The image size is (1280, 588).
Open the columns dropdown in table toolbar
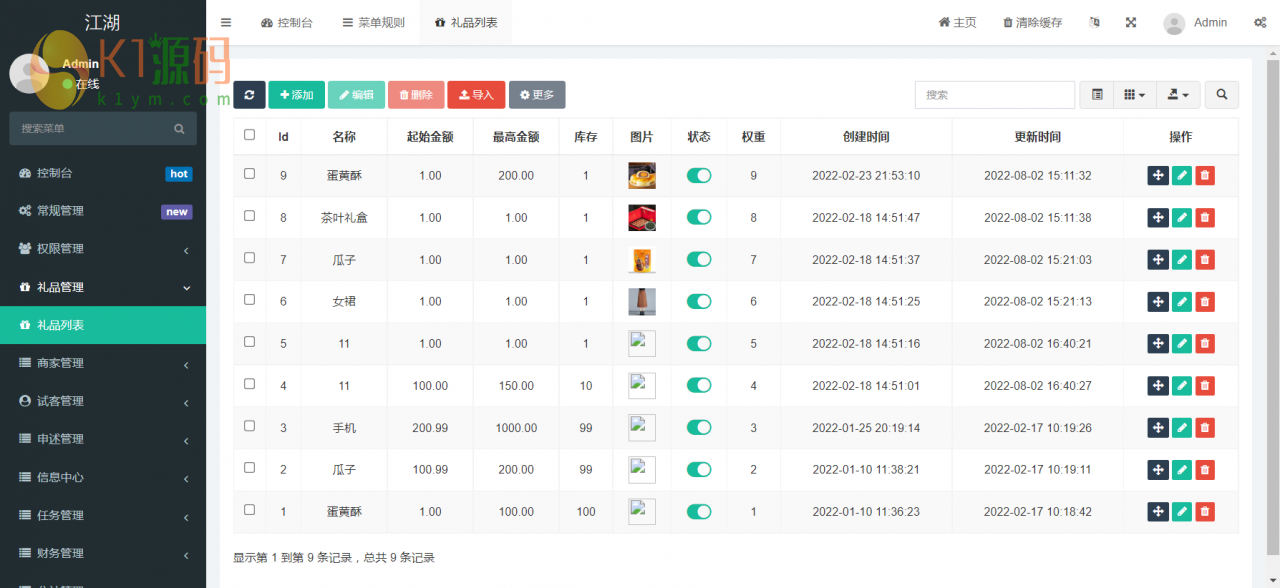tap(1133, 95)
